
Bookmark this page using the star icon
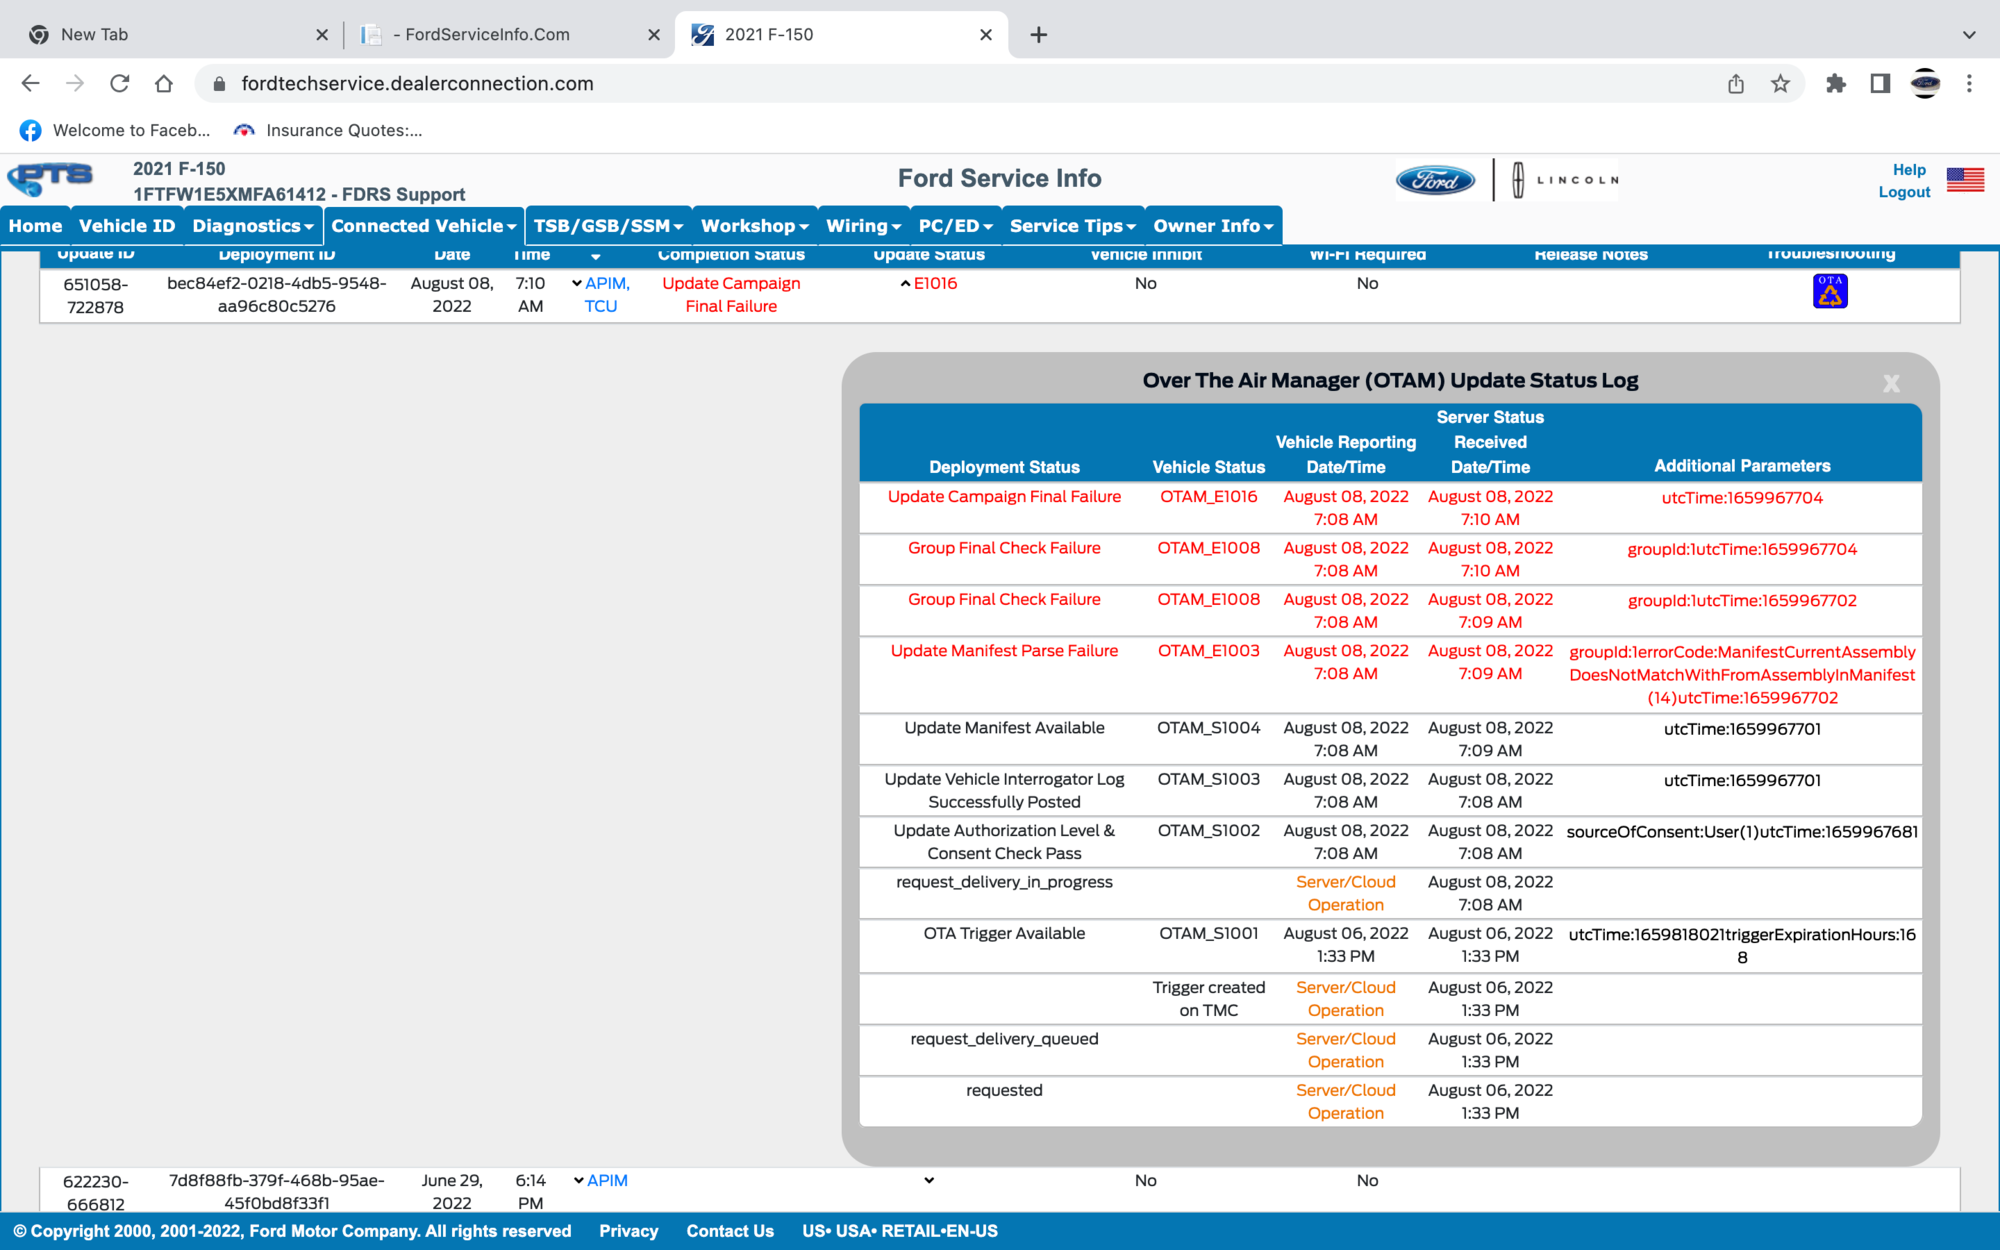click(x=1781, y=83)
